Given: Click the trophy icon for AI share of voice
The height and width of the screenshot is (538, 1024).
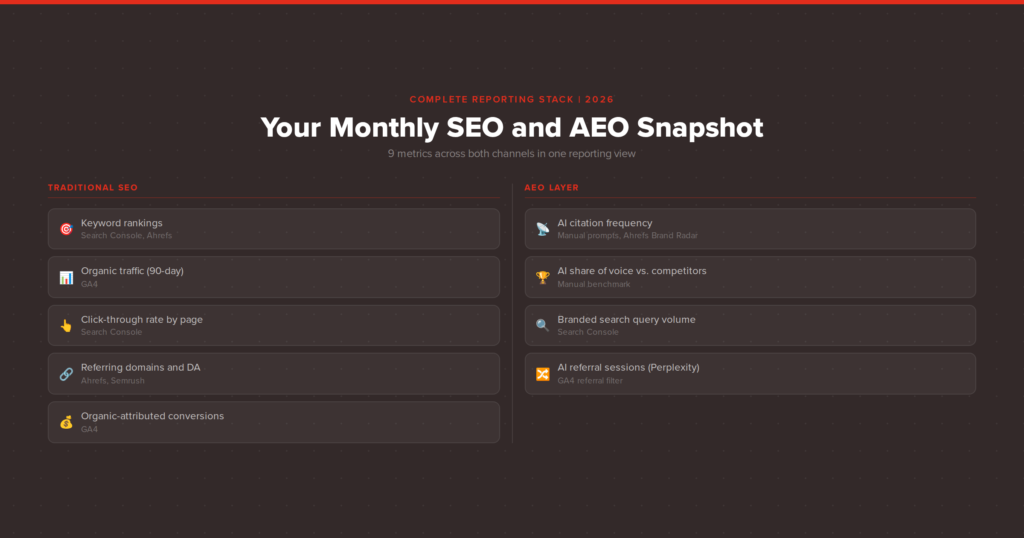Looking at the screenshot, I should [542, 277].
